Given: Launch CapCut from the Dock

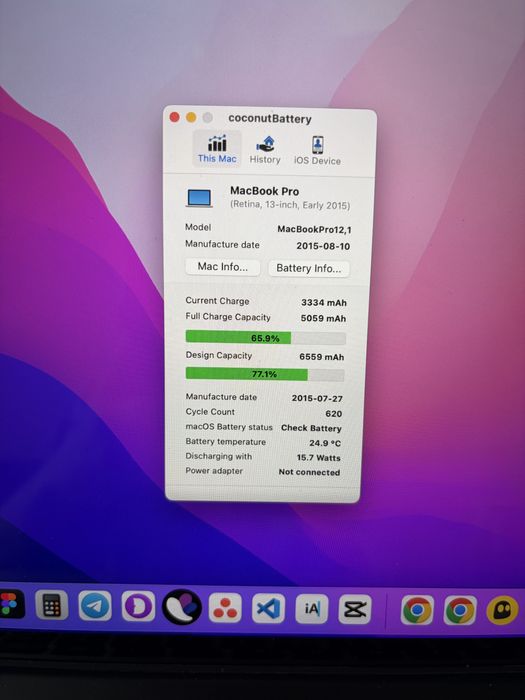Looking at the screenshot, I should click(355, 609).
